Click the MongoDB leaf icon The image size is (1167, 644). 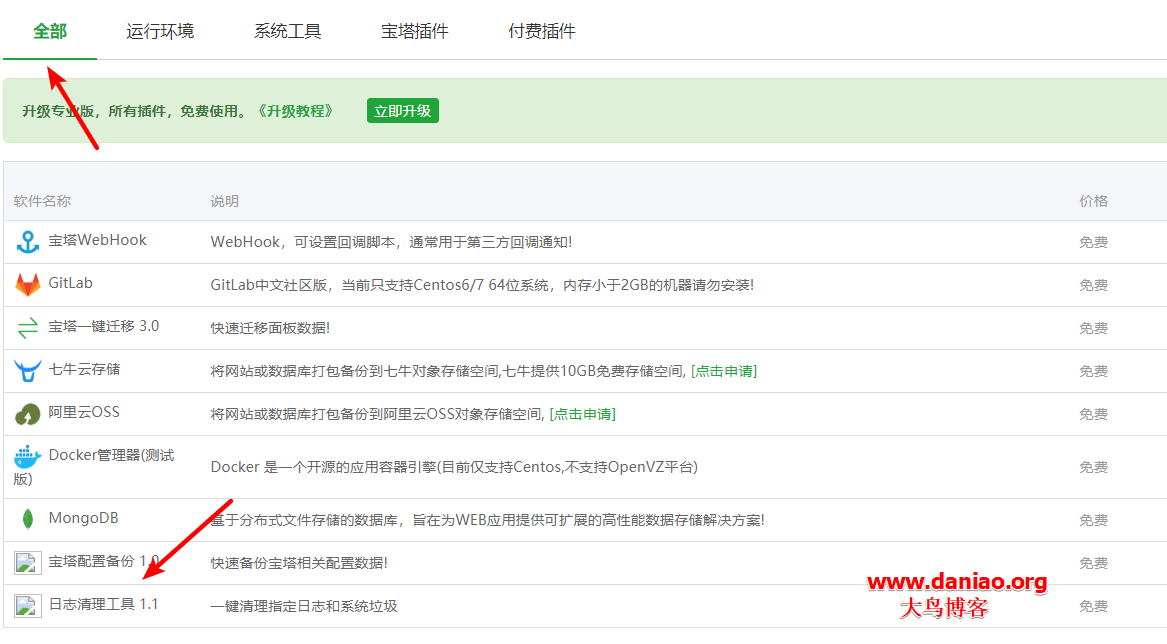point(28,519)
